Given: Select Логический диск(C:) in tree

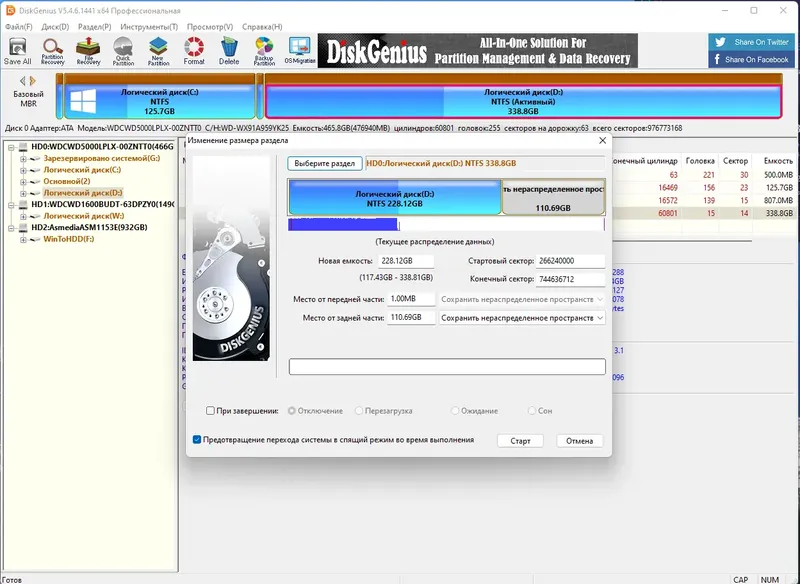Looking at the screenshot, I should [82, 170].
